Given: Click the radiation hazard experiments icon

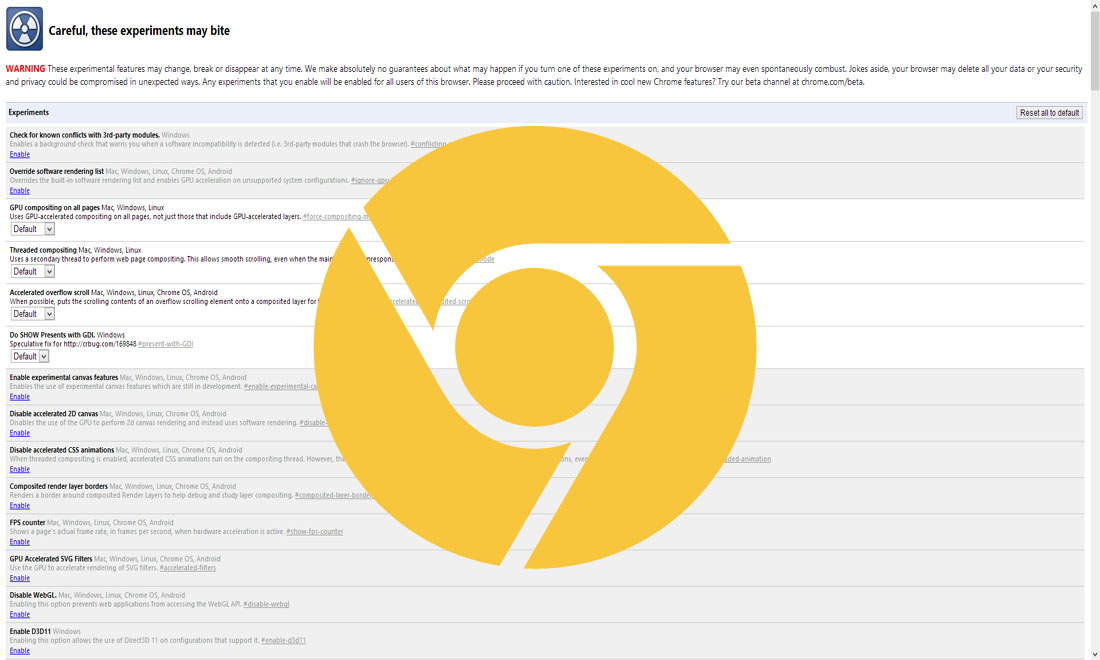Looking at the screenshot, I should pos(25,29).
